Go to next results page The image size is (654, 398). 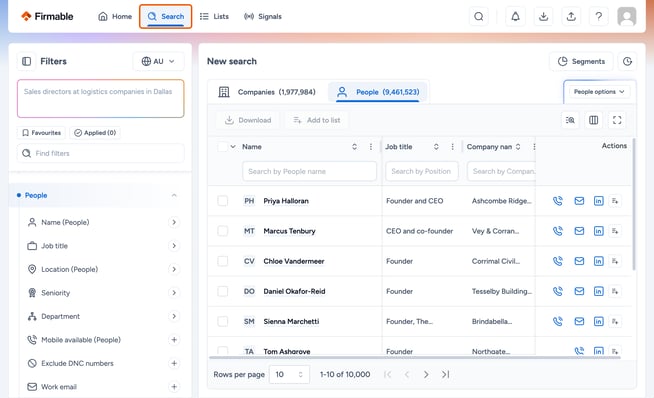tap(426, 375)
